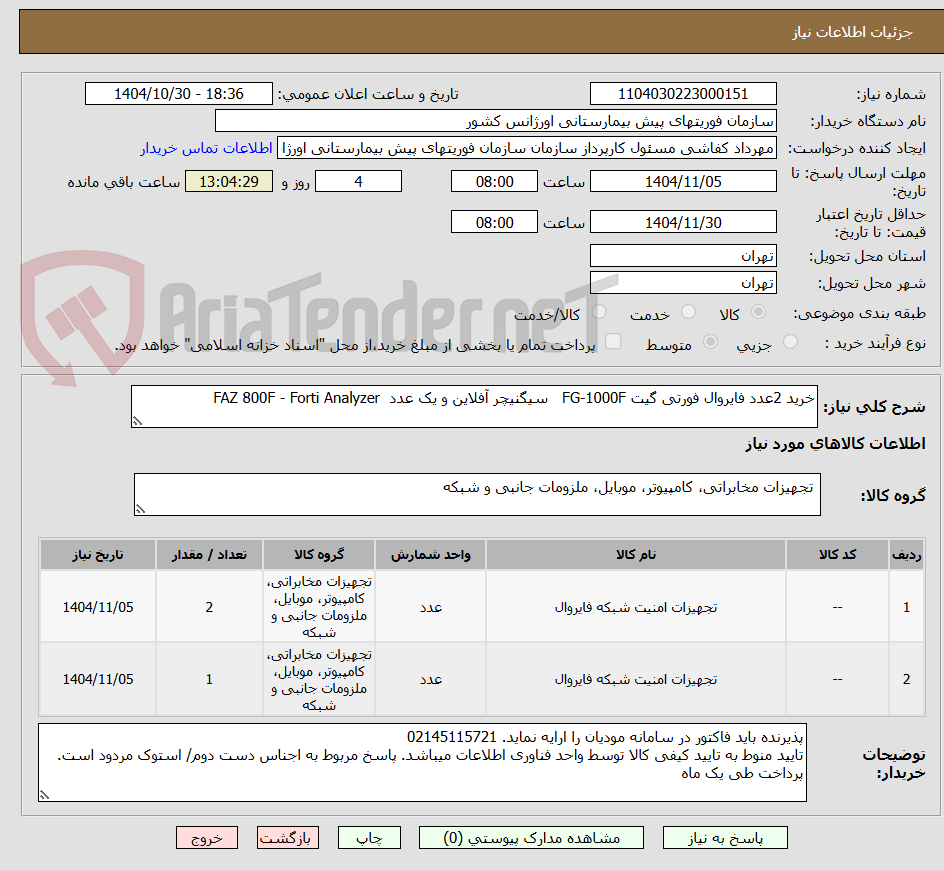
Task: Click the بازگشت back button
Action: coord(288,838)
